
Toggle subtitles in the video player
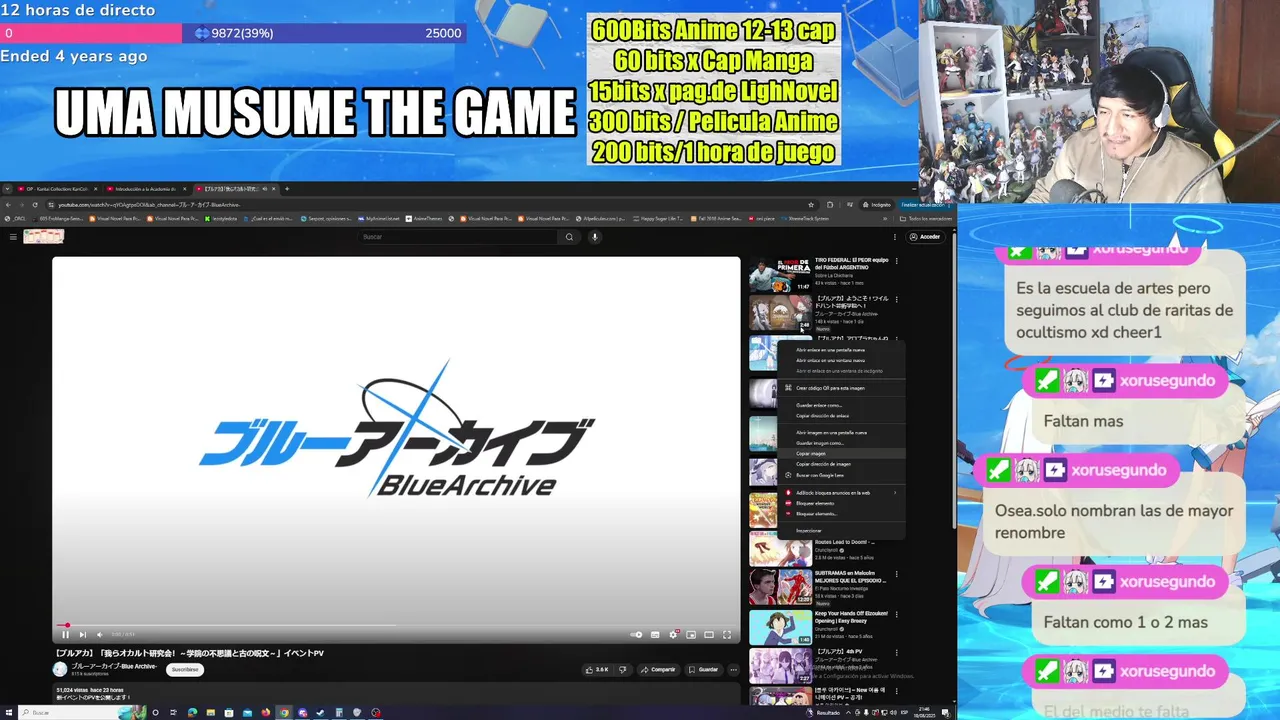pos(655,634)
